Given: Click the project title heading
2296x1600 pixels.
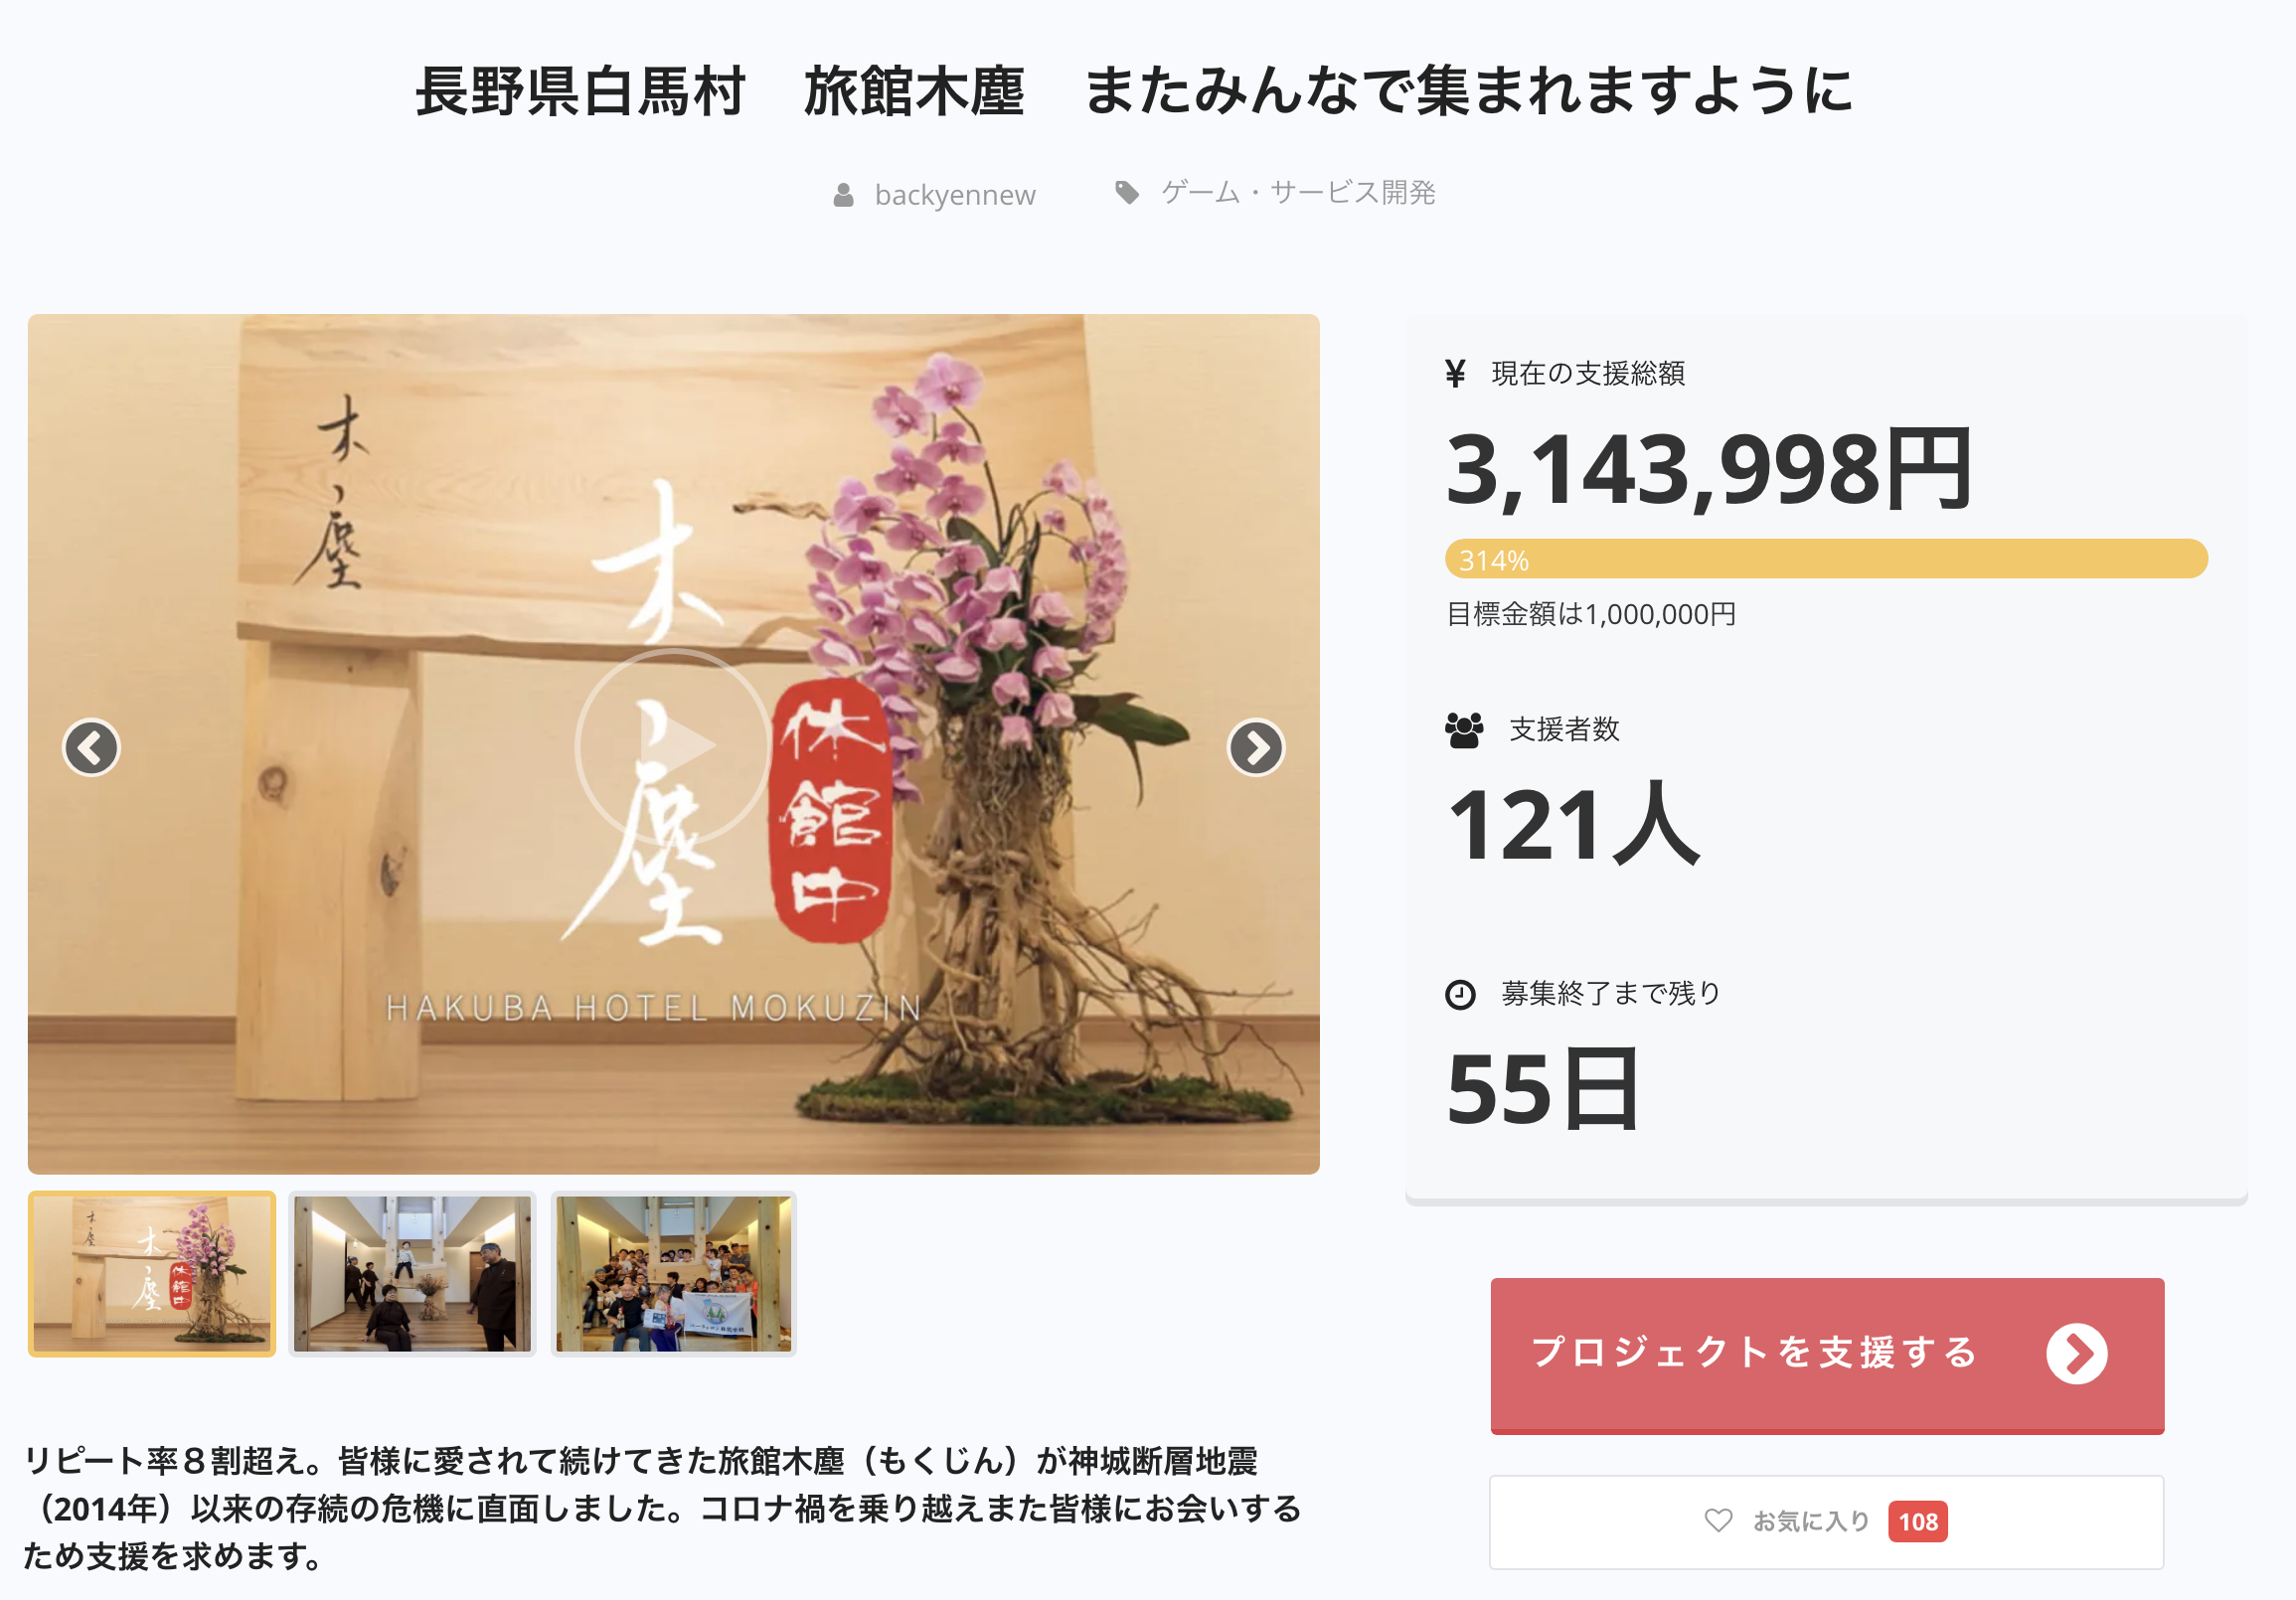Looking at the screenshot, I should [x=1134, y=91].
